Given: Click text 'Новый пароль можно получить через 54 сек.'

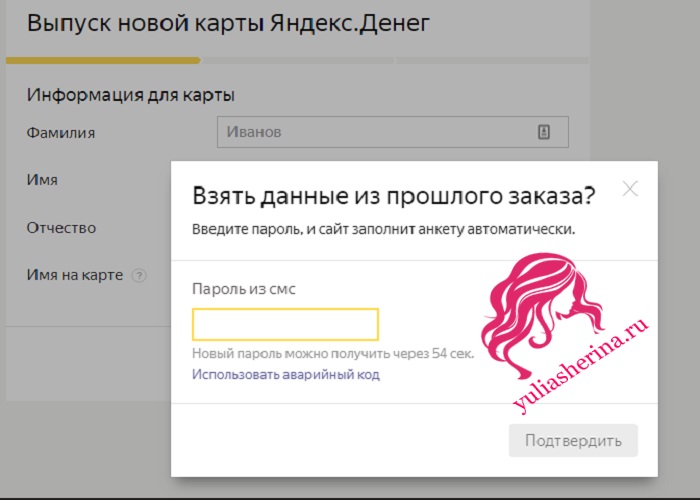Looking at the screenshot, I should point(333,354).
